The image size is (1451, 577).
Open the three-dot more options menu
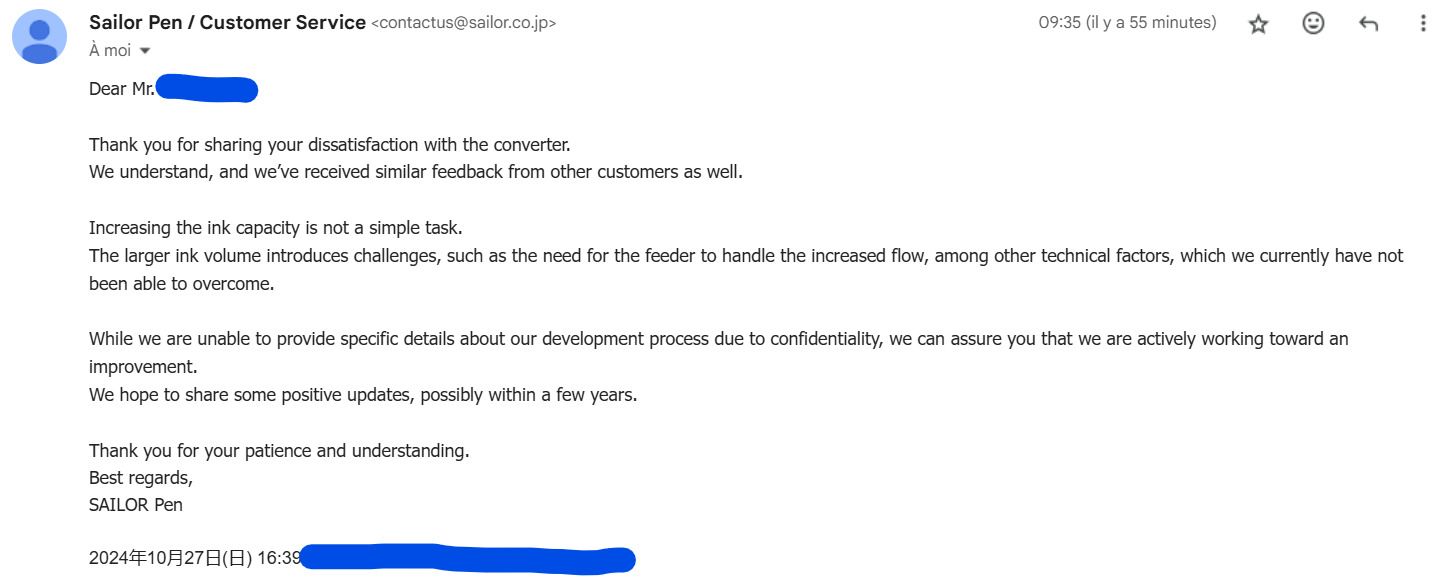coord(1423,24)
